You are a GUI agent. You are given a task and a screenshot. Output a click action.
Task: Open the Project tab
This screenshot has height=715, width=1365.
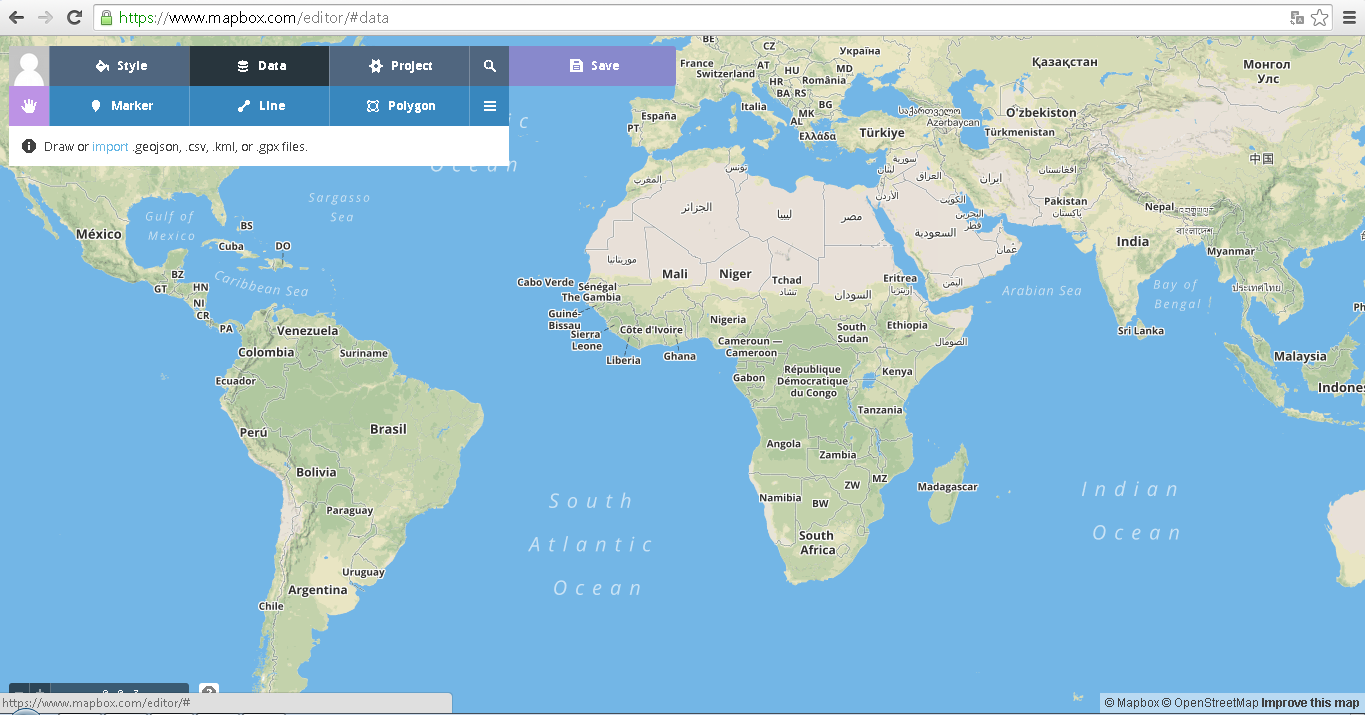(398, 66)
